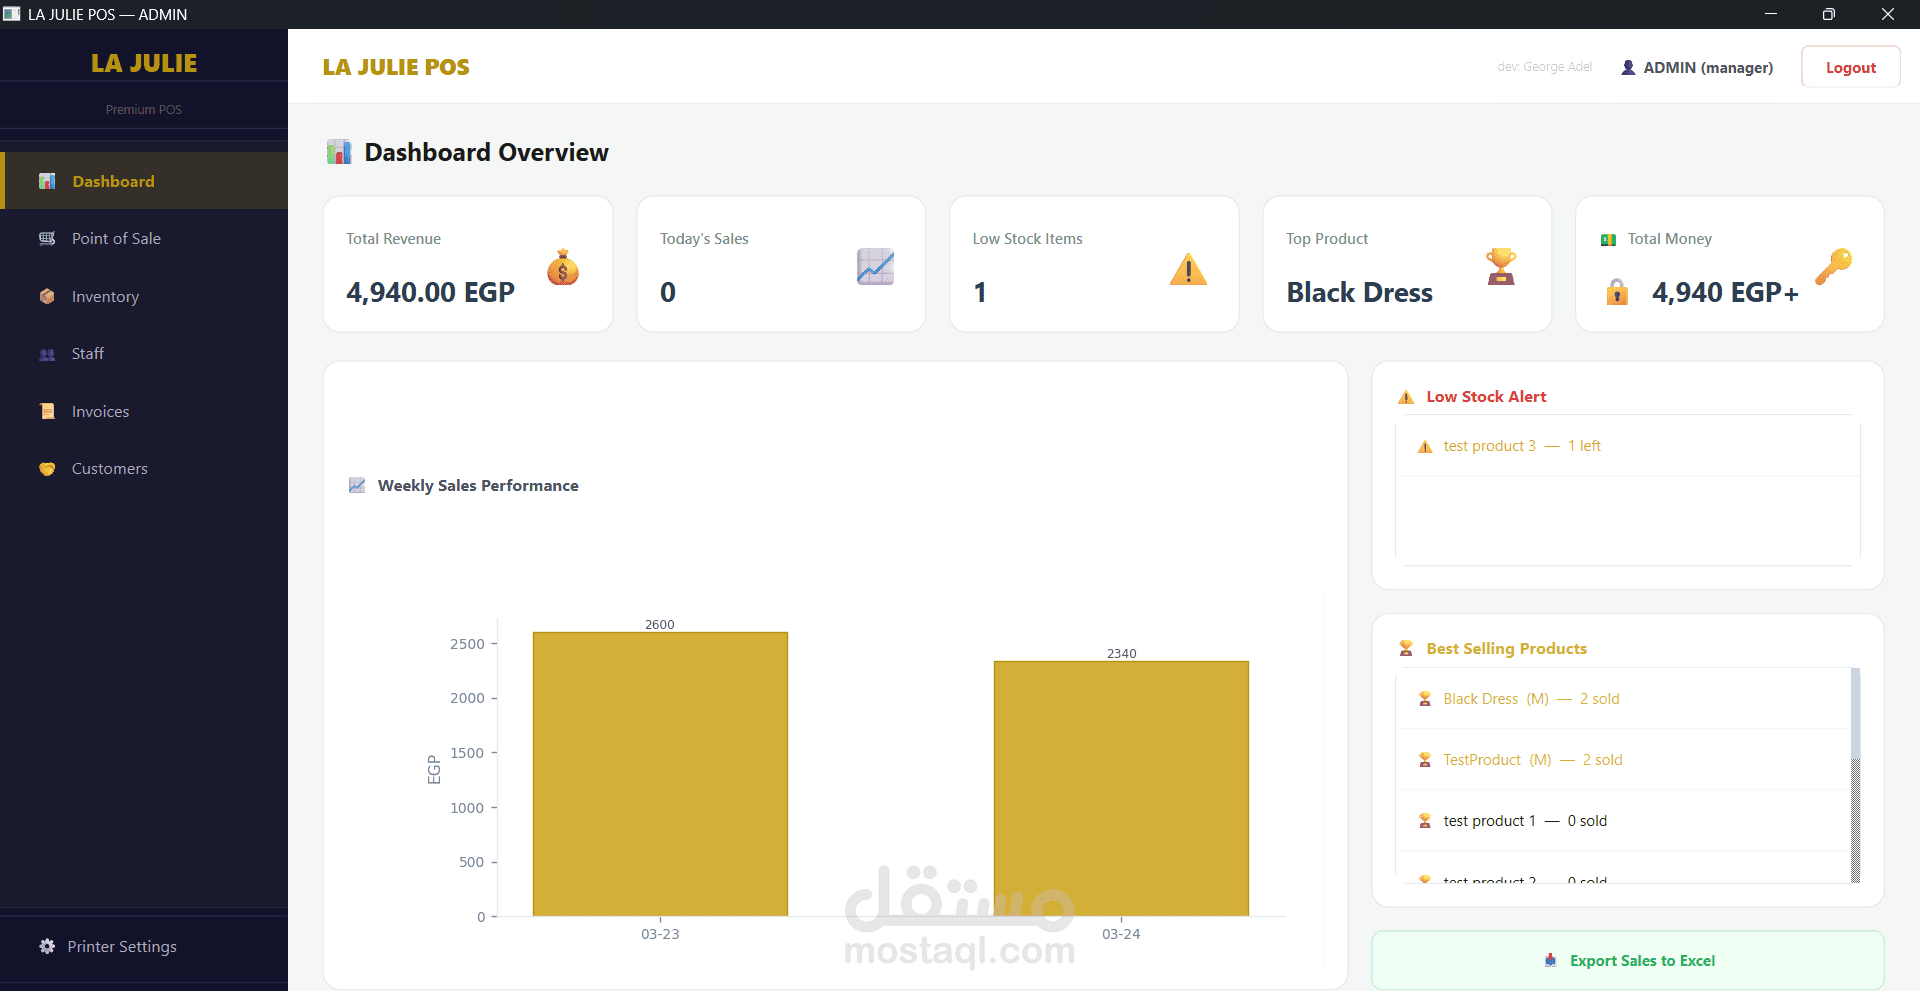
Task: Click the Logout button
Action: (x=1850, y=67)
